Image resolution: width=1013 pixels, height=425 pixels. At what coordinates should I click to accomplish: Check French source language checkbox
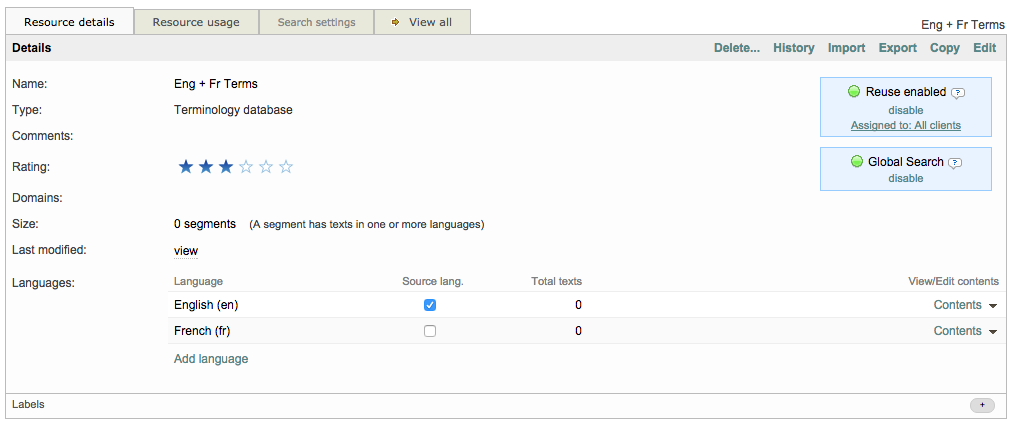click(x=430, y=331)
